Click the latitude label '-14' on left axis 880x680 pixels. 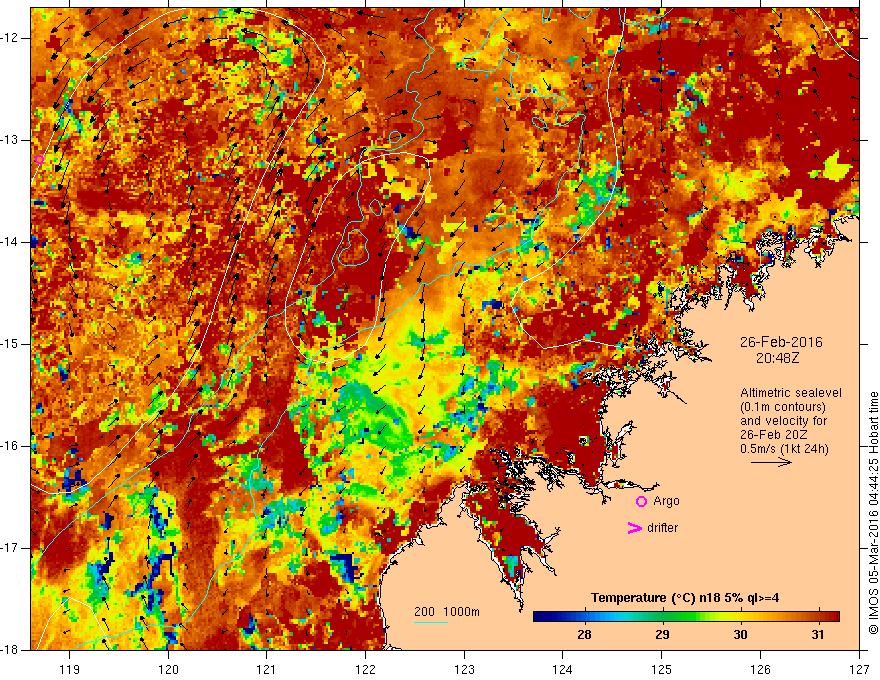click(10, 242)
